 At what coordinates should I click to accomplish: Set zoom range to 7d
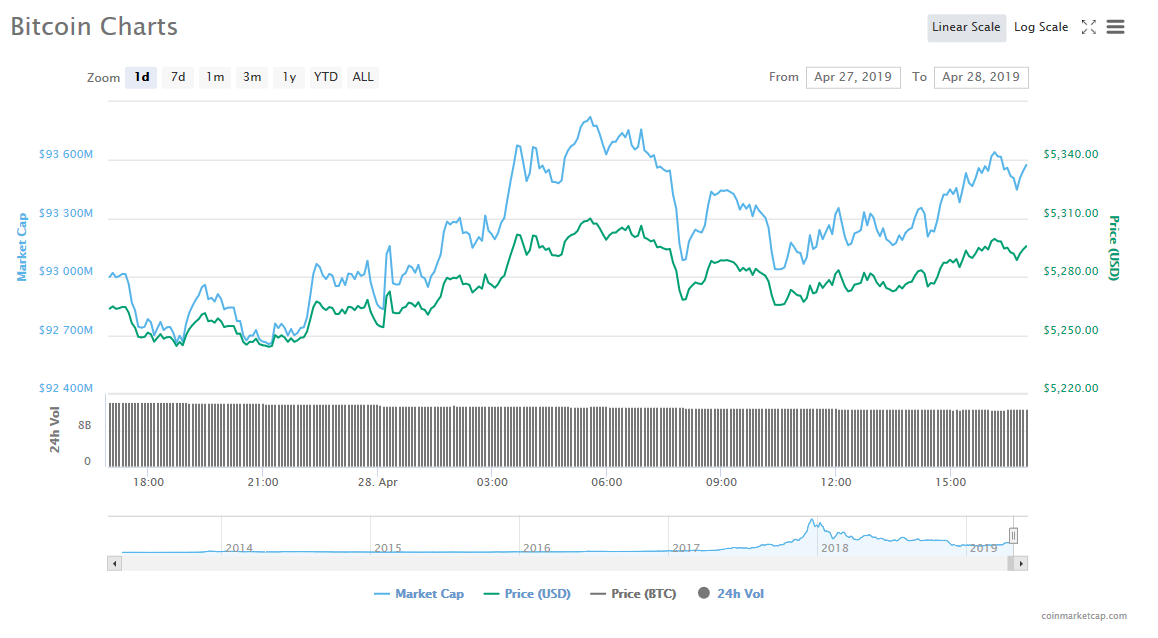click(x=178, y=77)
